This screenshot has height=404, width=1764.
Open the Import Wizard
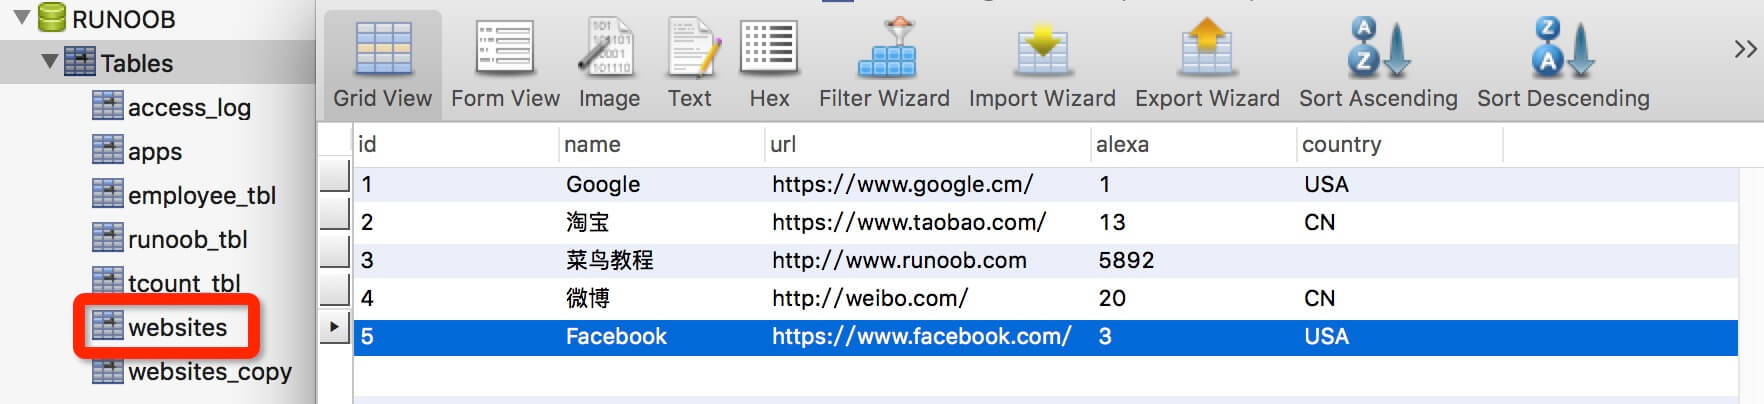[x=1042, y=64]
